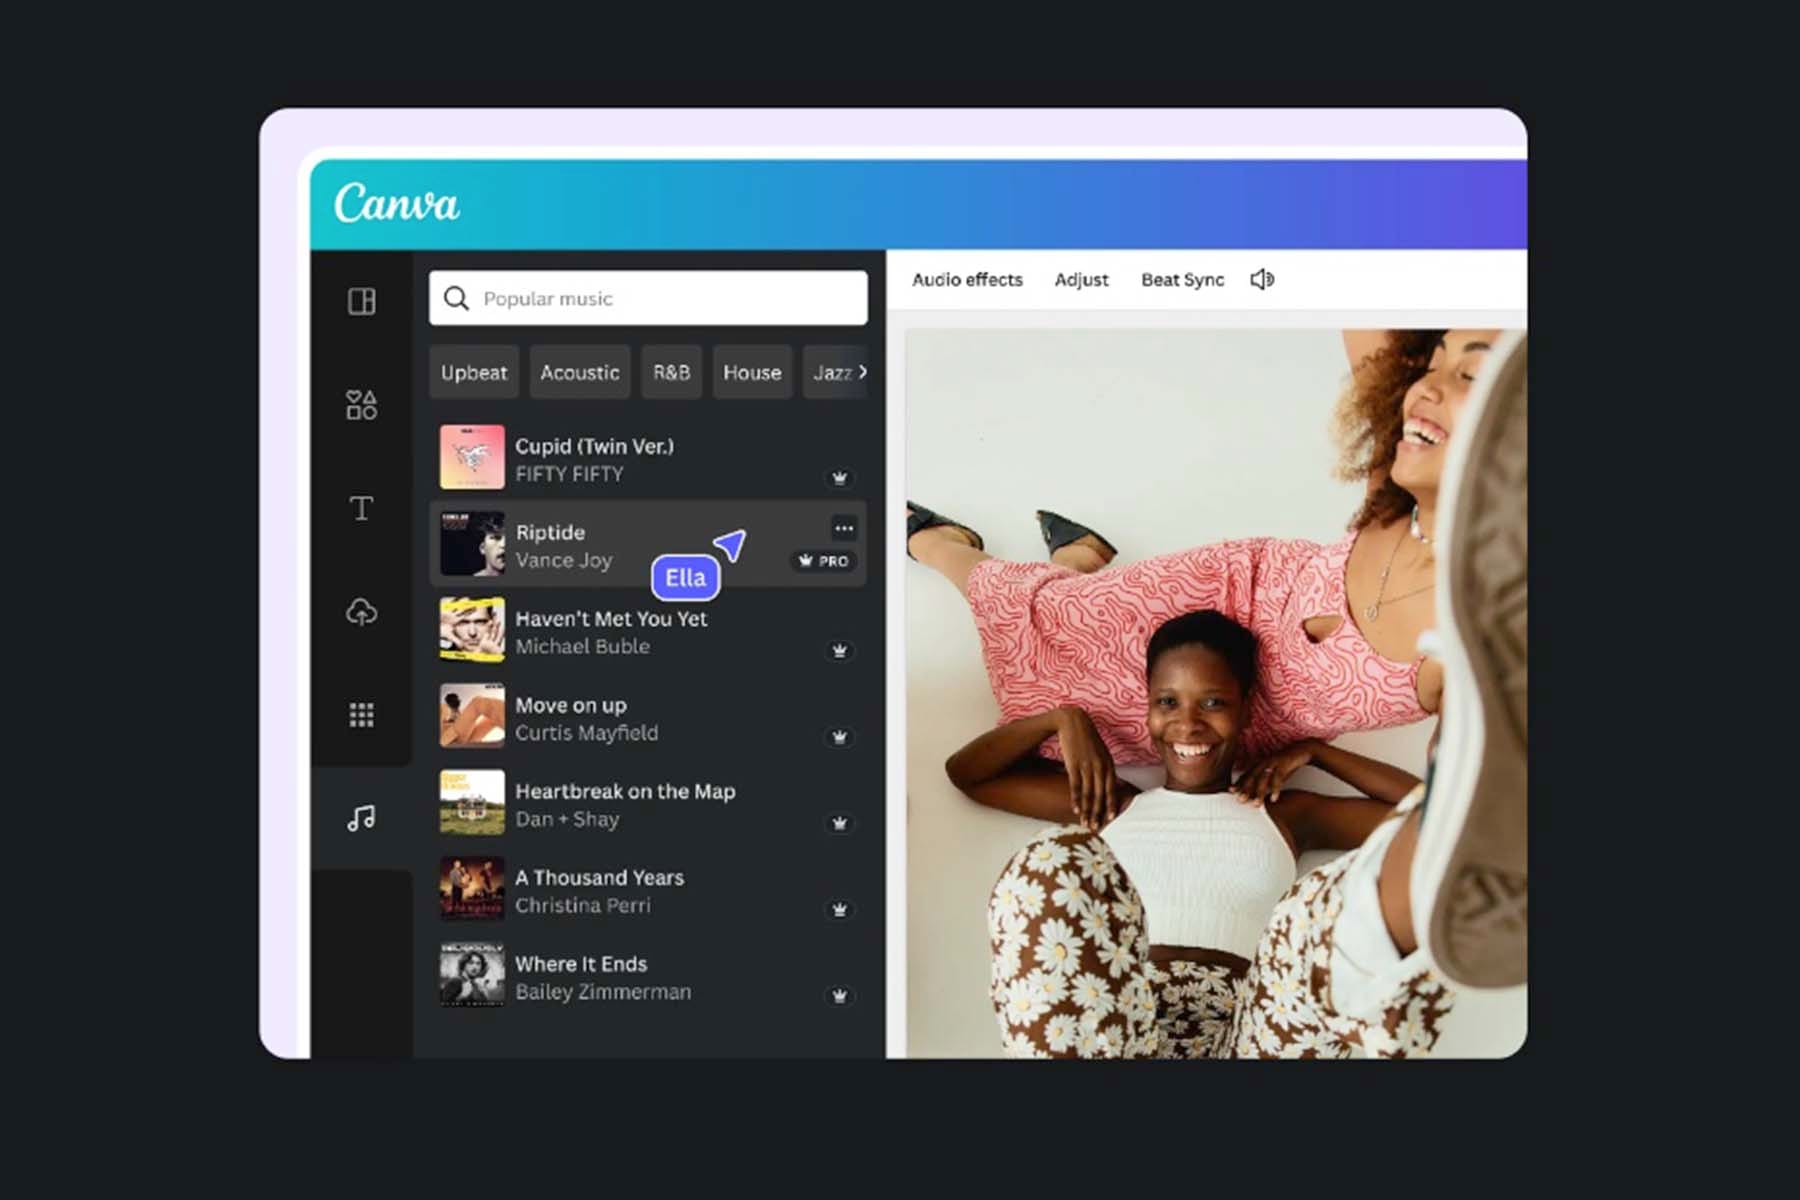Select A Thousand Years album thumbnail

472,888
